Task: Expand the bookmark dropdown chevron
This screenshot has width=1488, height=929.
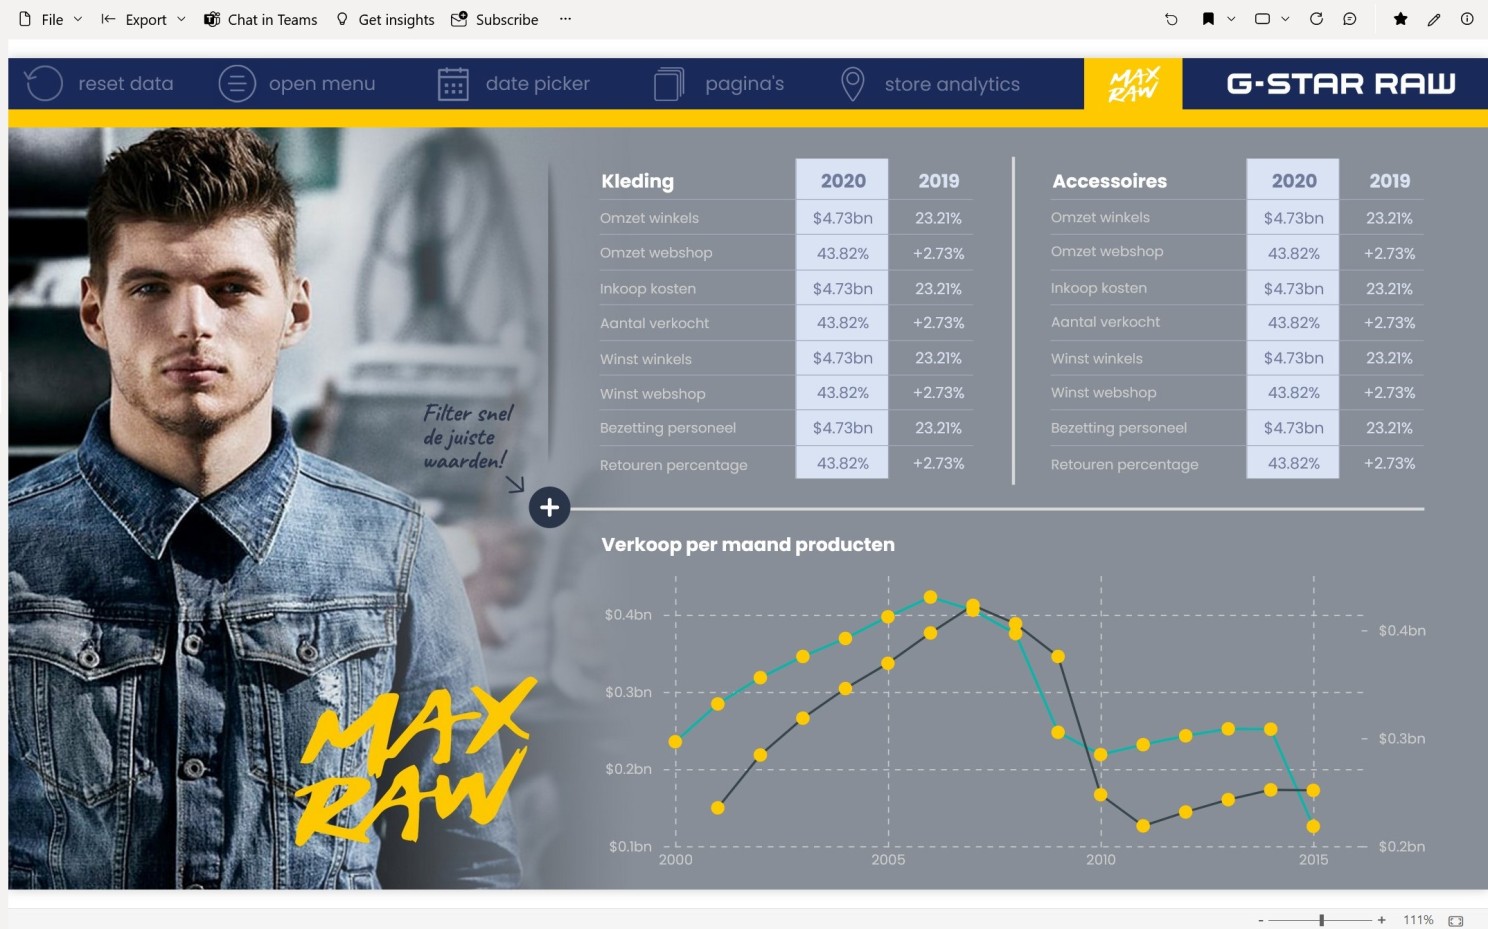Action: 1231,19
